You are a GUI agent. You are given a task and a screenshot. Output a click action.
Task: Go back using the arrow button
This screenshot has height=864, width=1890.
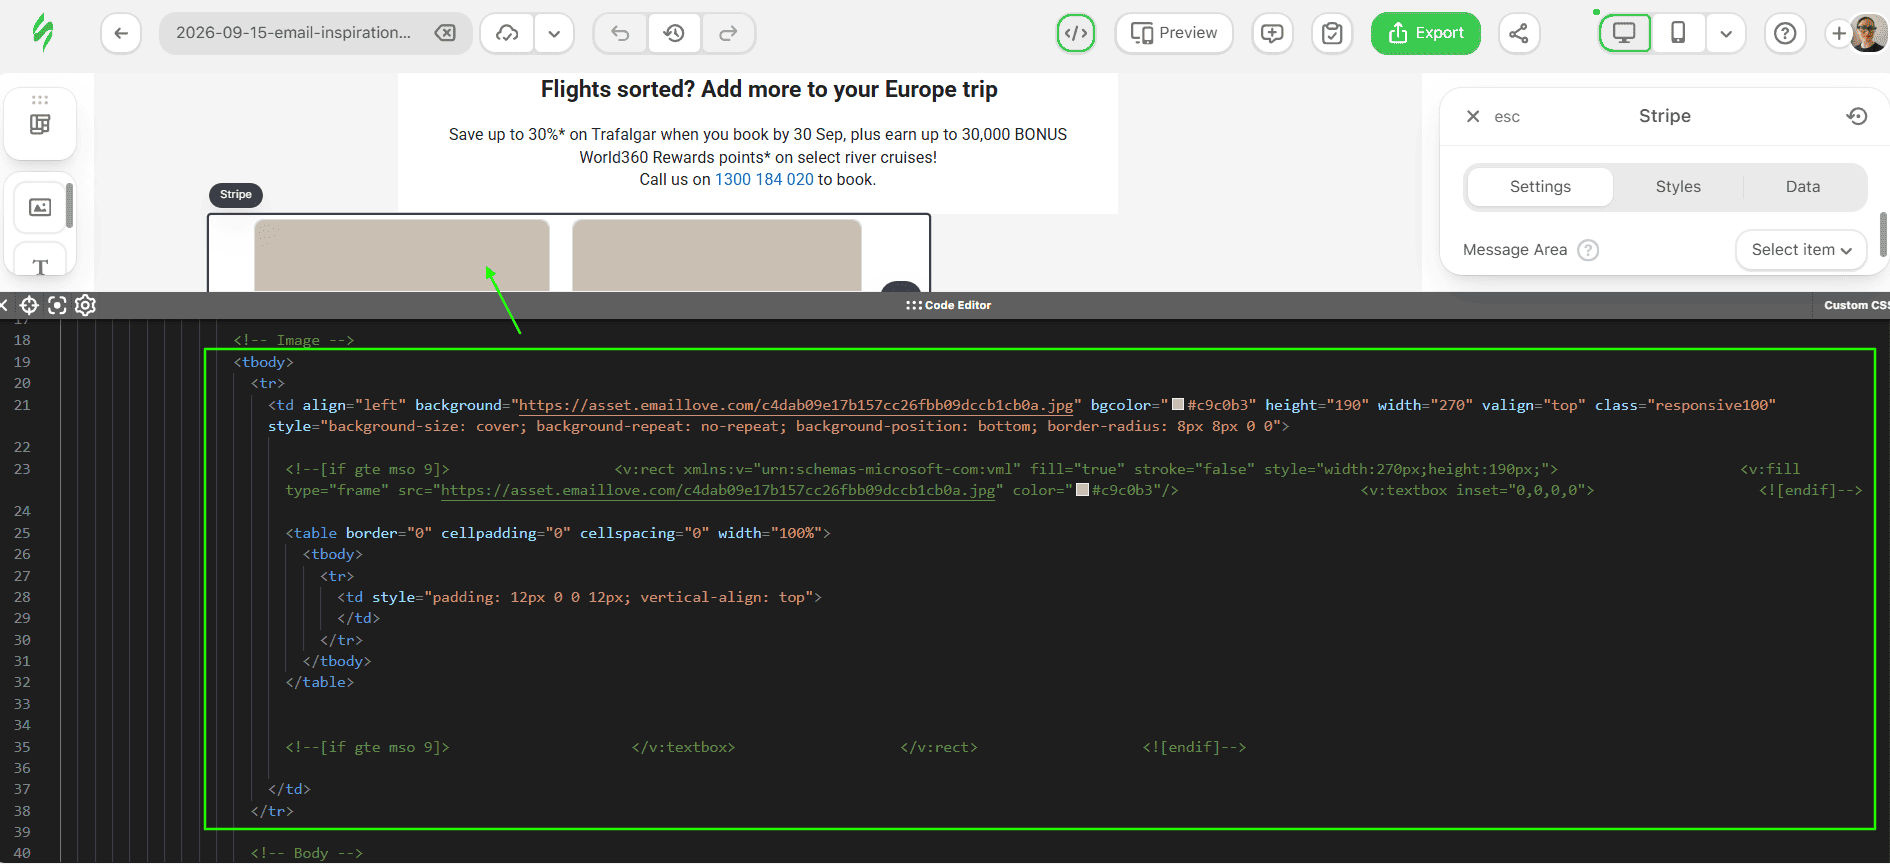(121, 33)
